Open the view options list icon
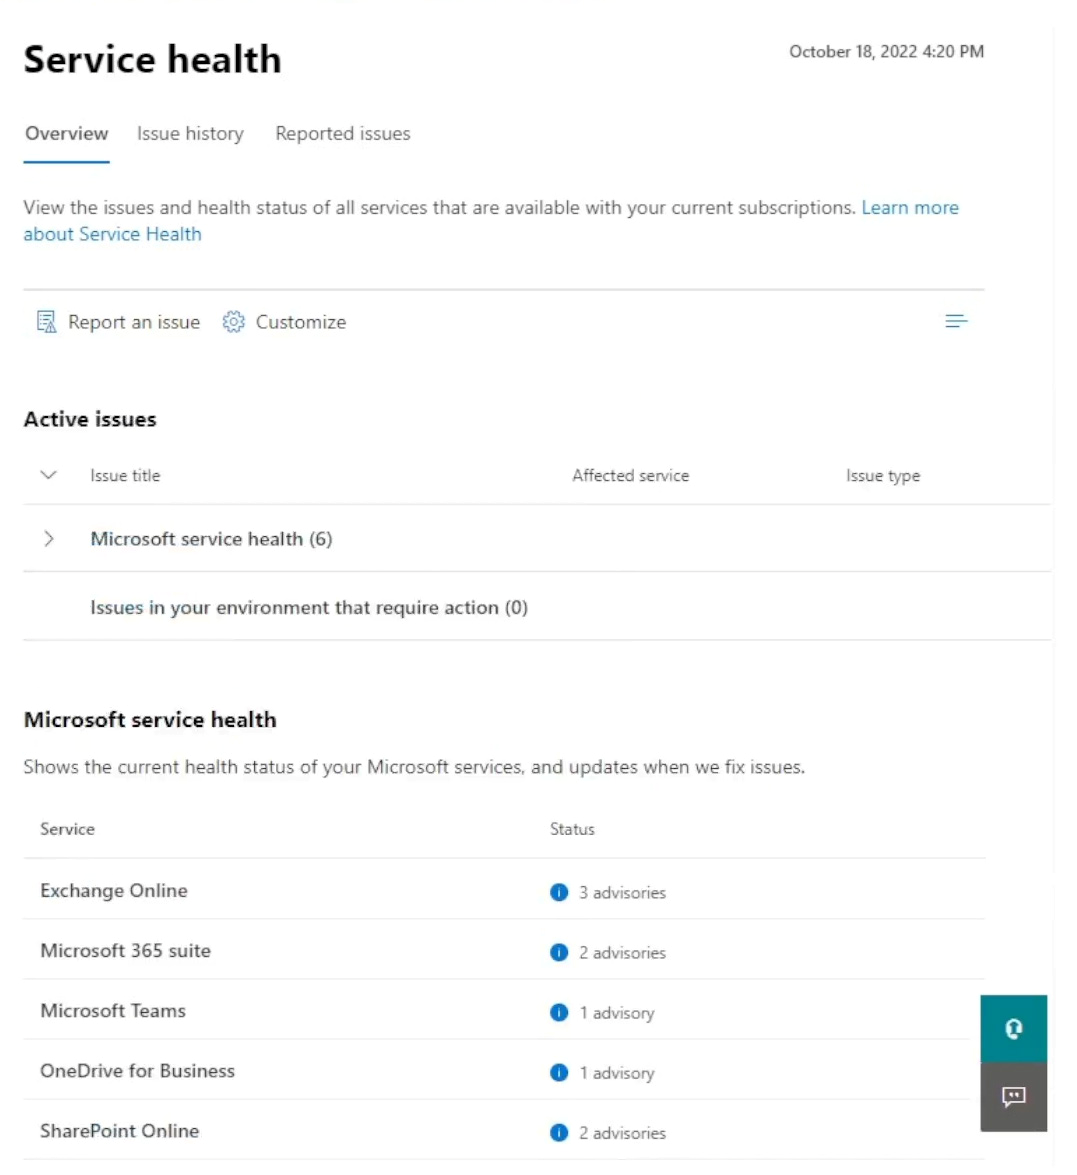Screen dimensions: 1077x1175 pyautogui.click(x=956, y=321)
